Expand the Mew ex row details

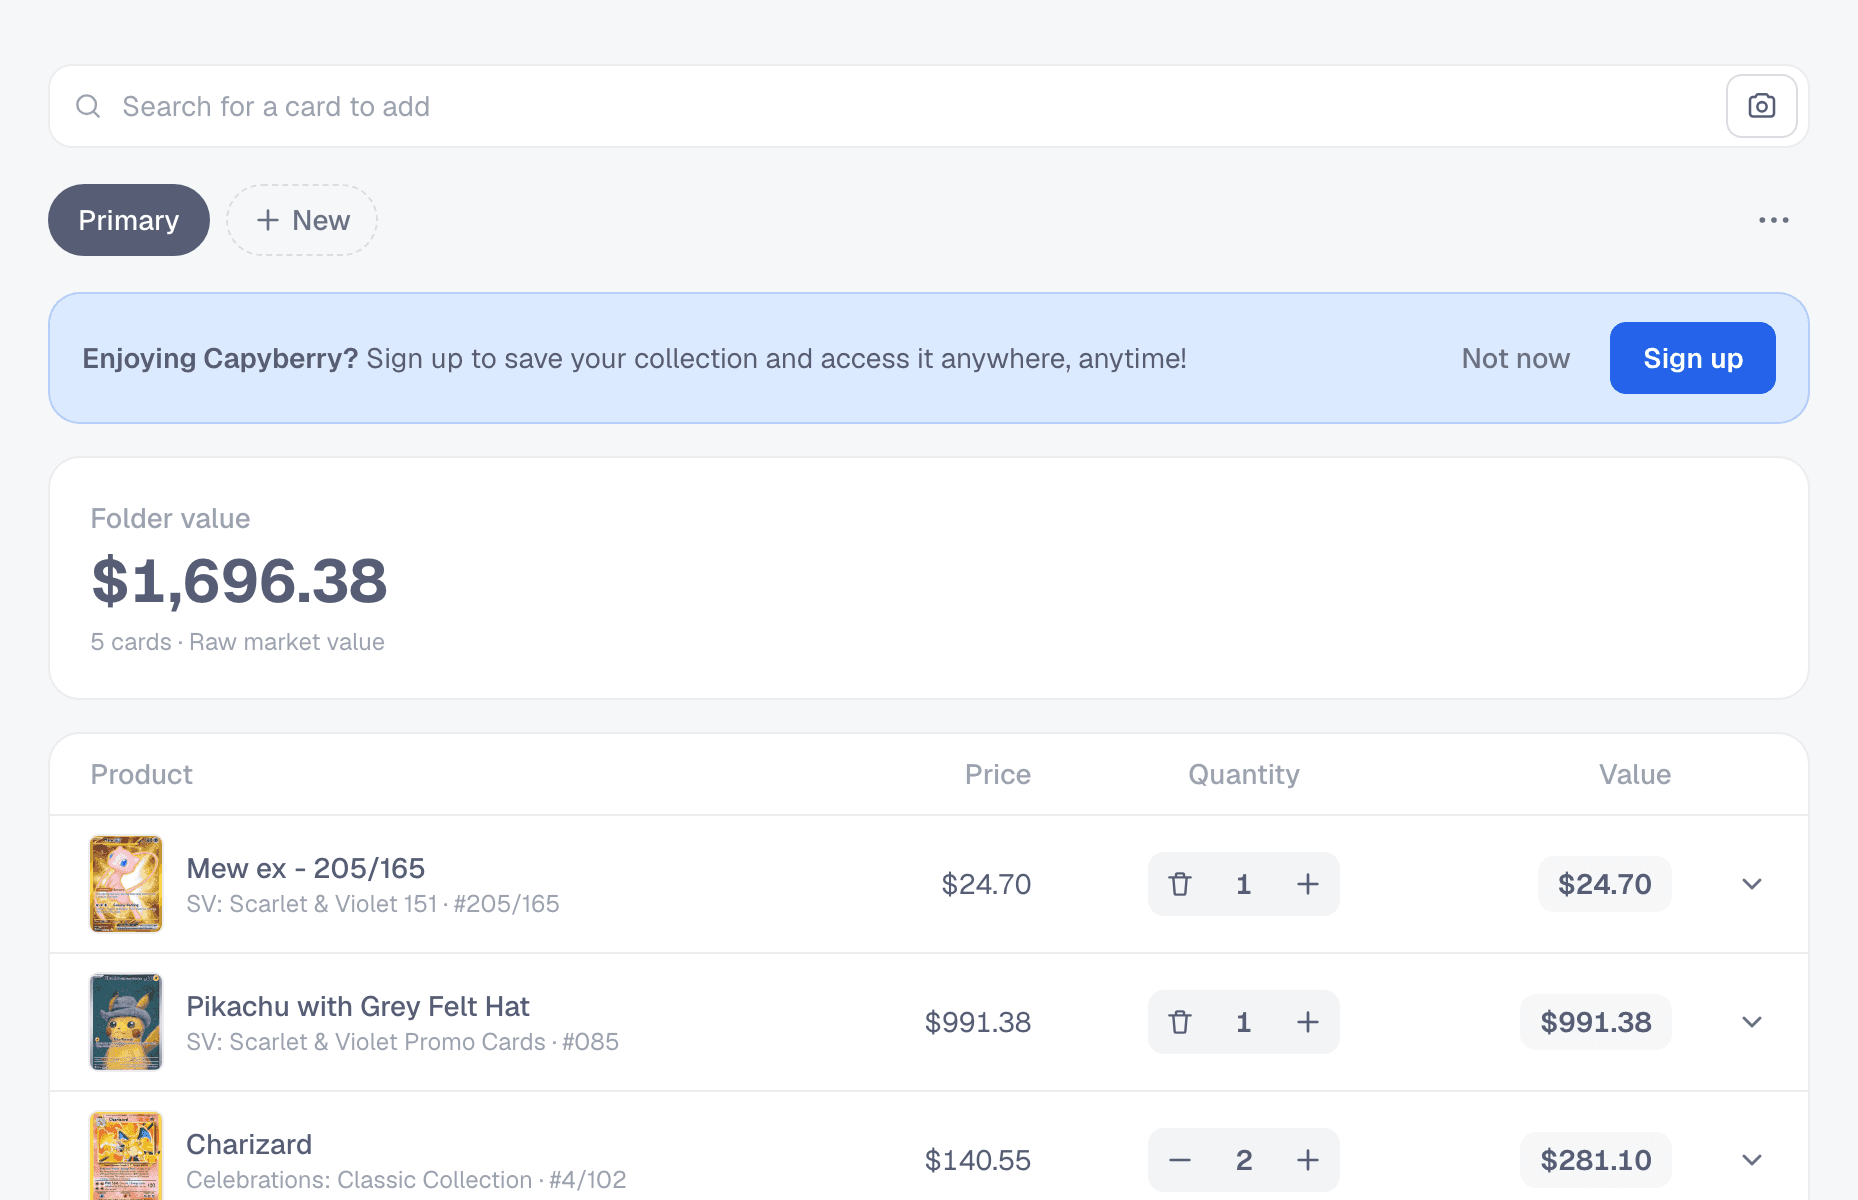1751,884
